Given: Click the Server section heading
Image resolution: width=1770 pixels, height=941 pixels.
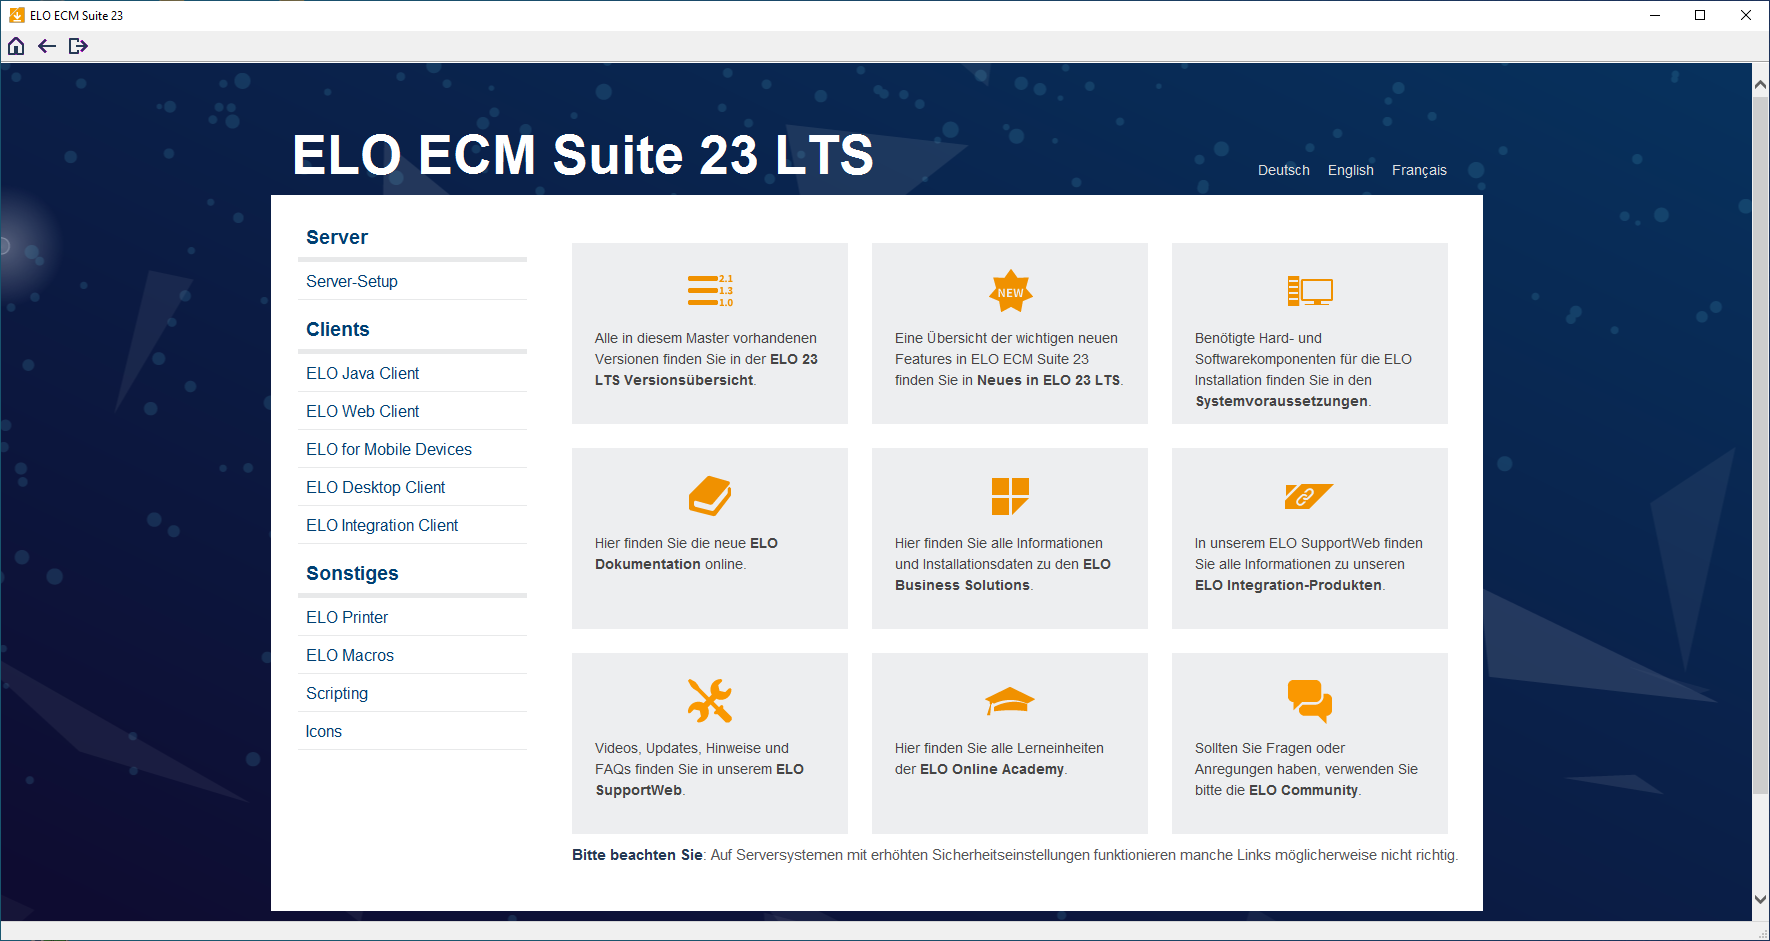Looking at the screenshot, I should coord(337,238).
